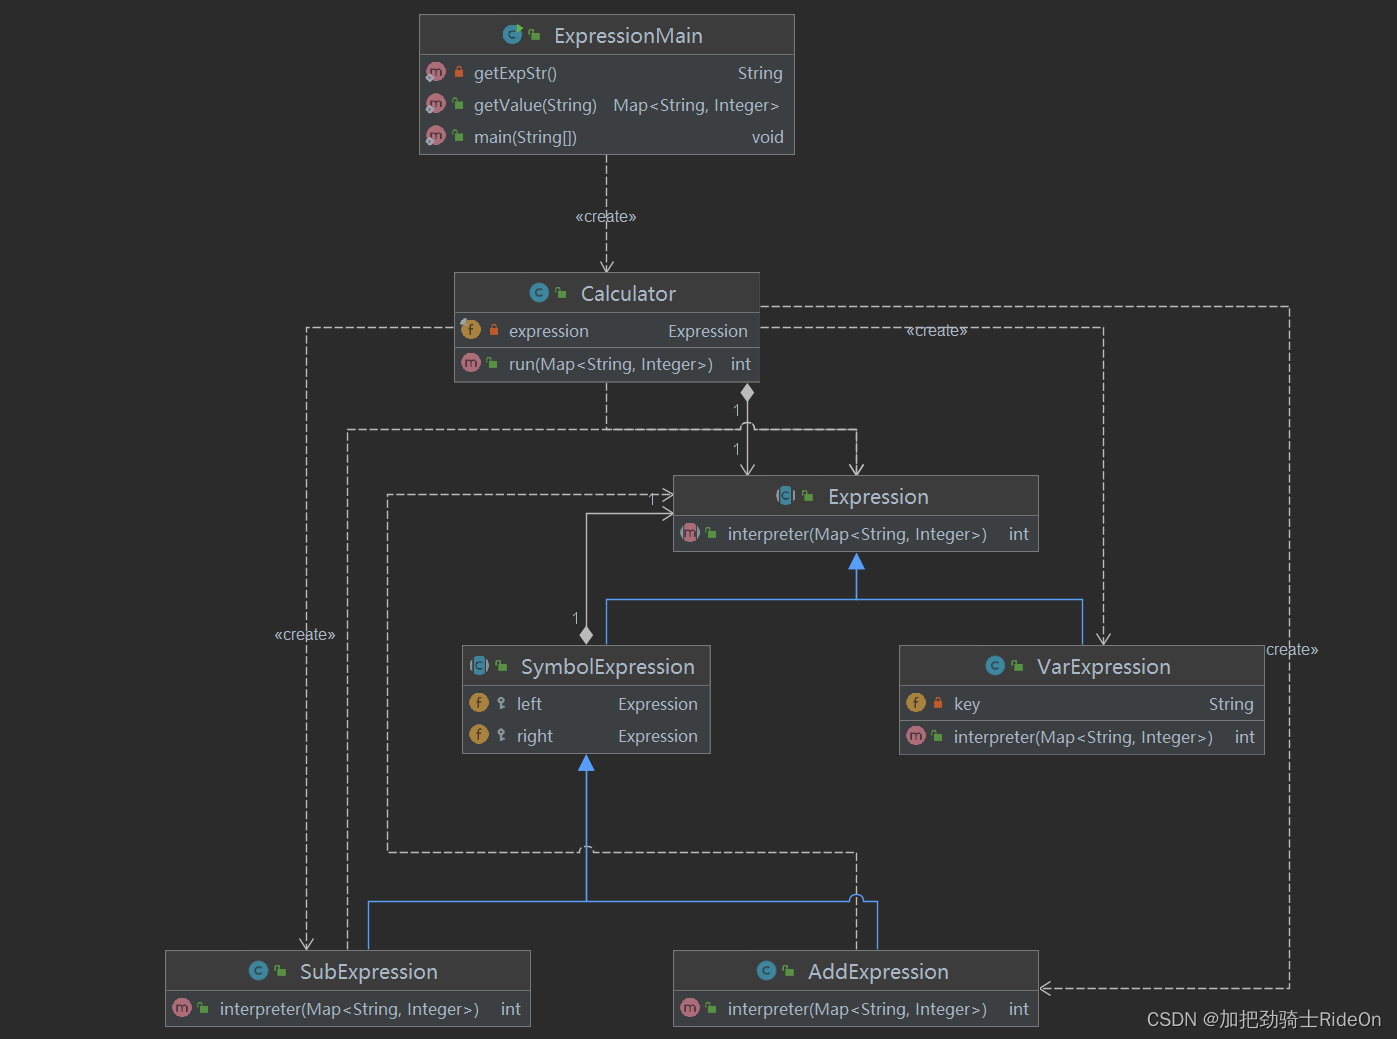
Task: Click the interpreter method name in SubExpression
Action: pyautogui.click(x=349, y=1009)
